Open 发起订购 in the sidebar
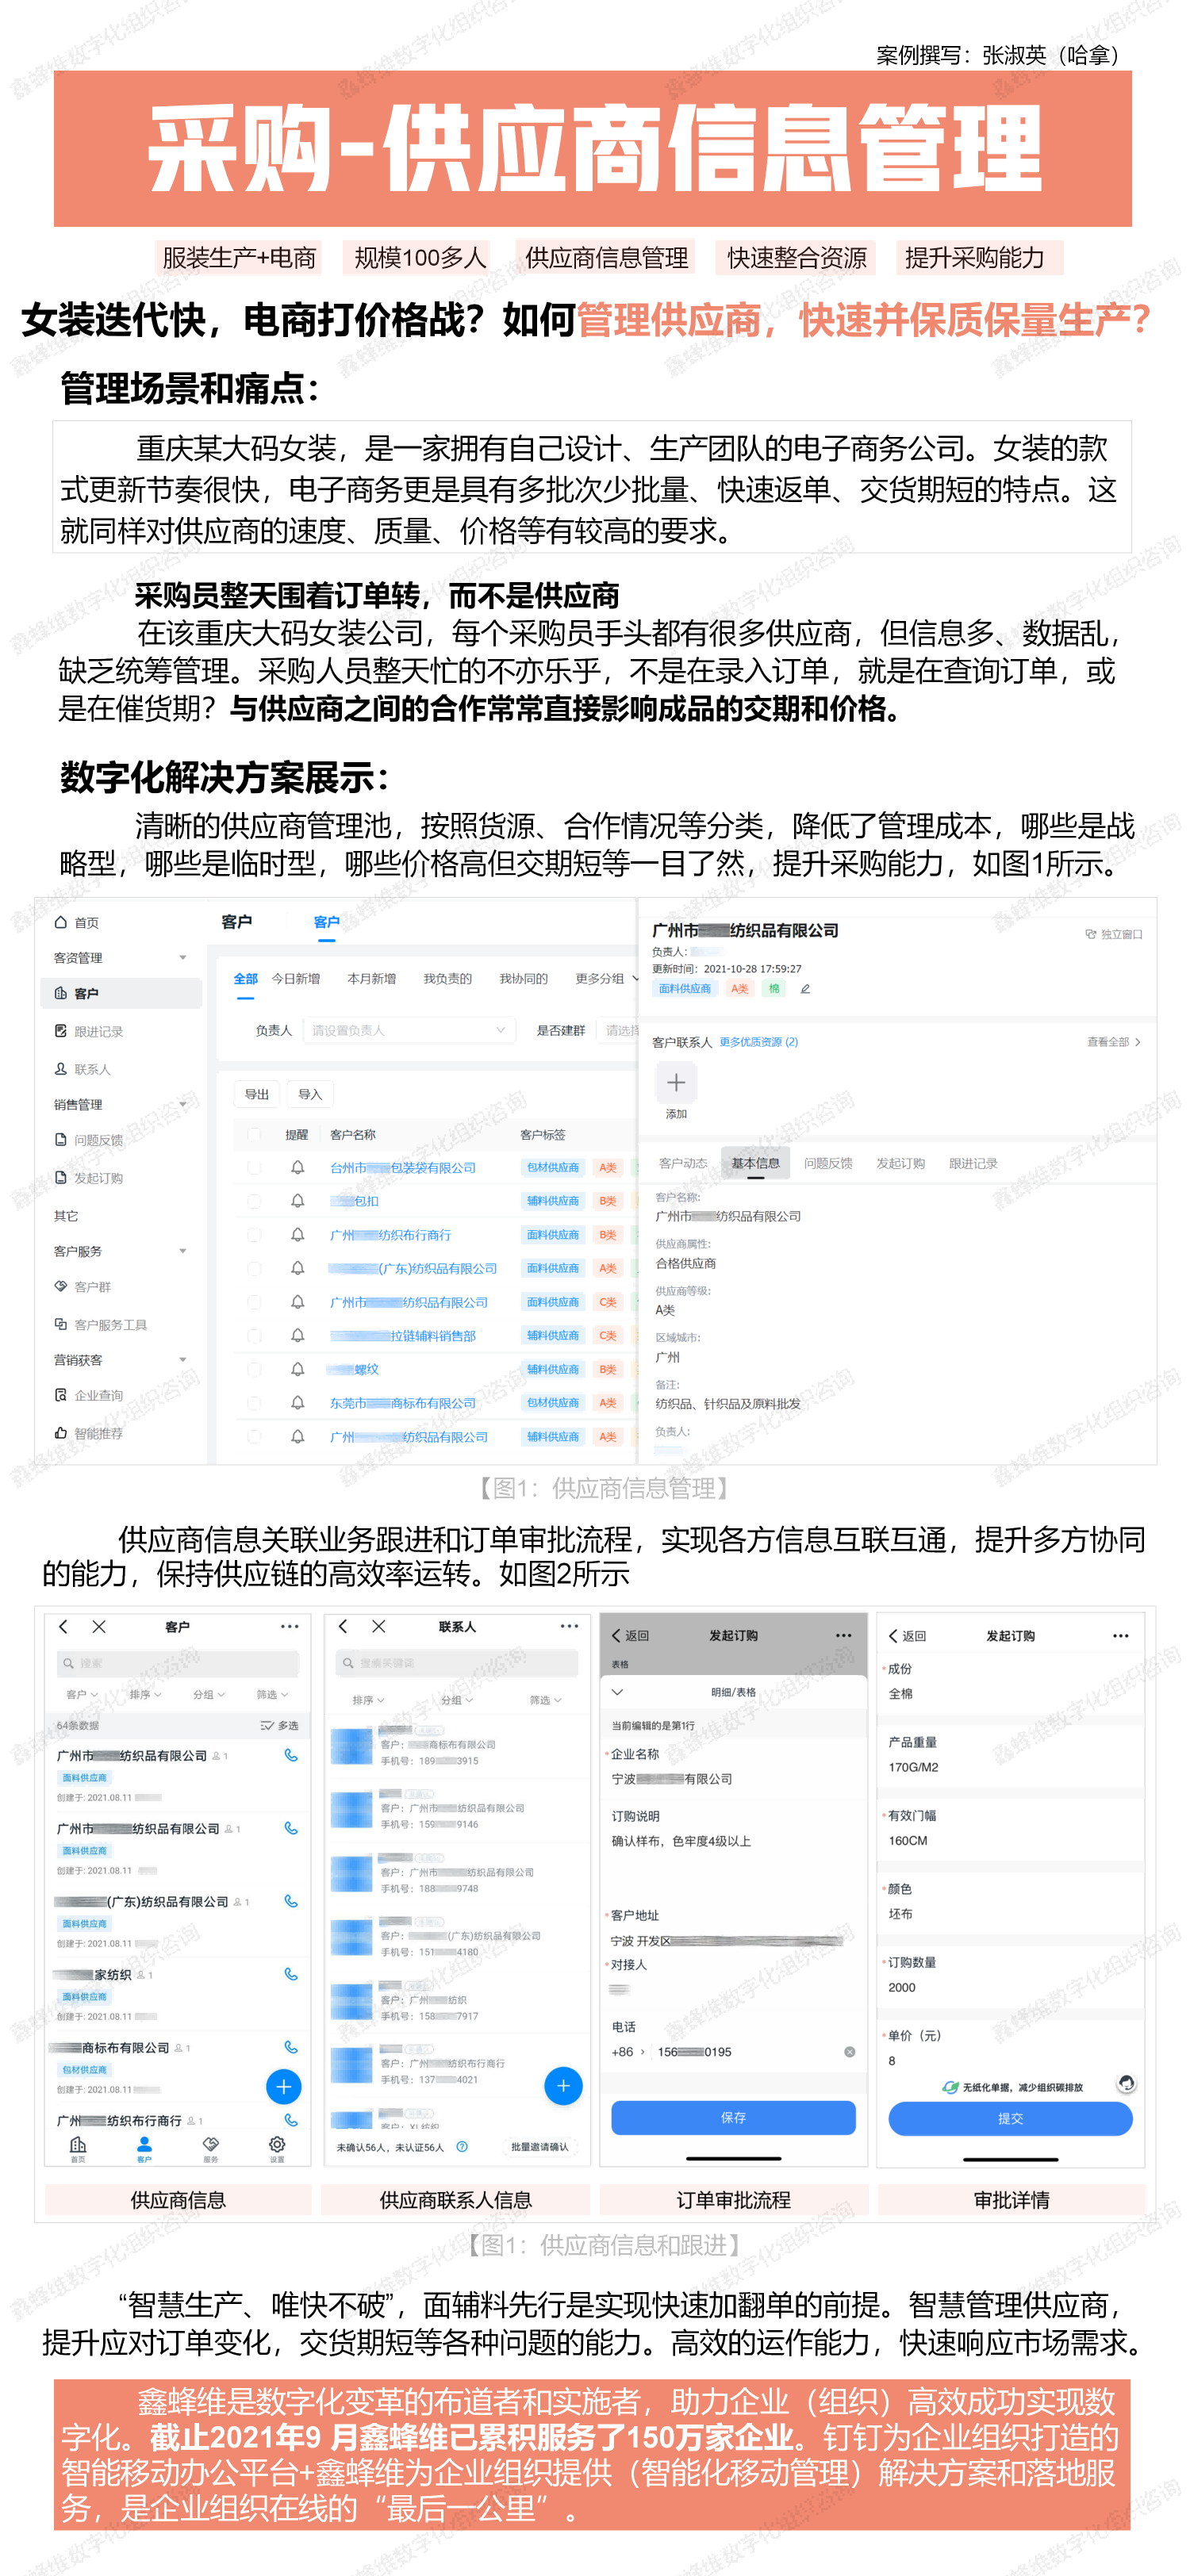Screen dimensions: 1190x2576 click(89, 1178)
